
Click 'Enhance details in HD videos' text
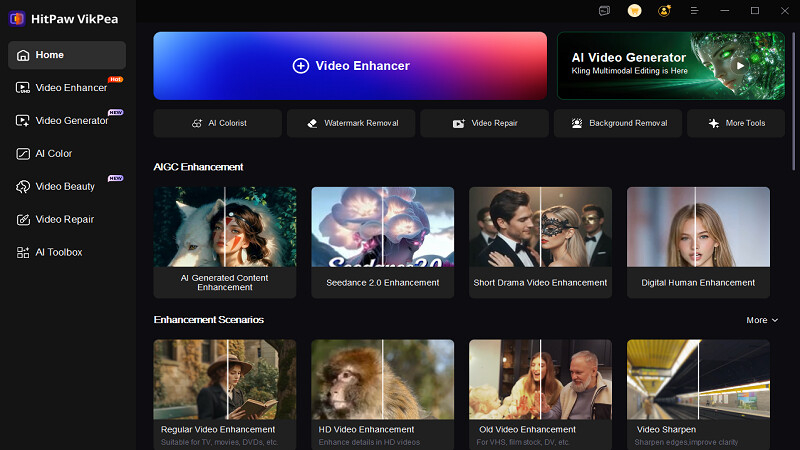click(369, 442)
